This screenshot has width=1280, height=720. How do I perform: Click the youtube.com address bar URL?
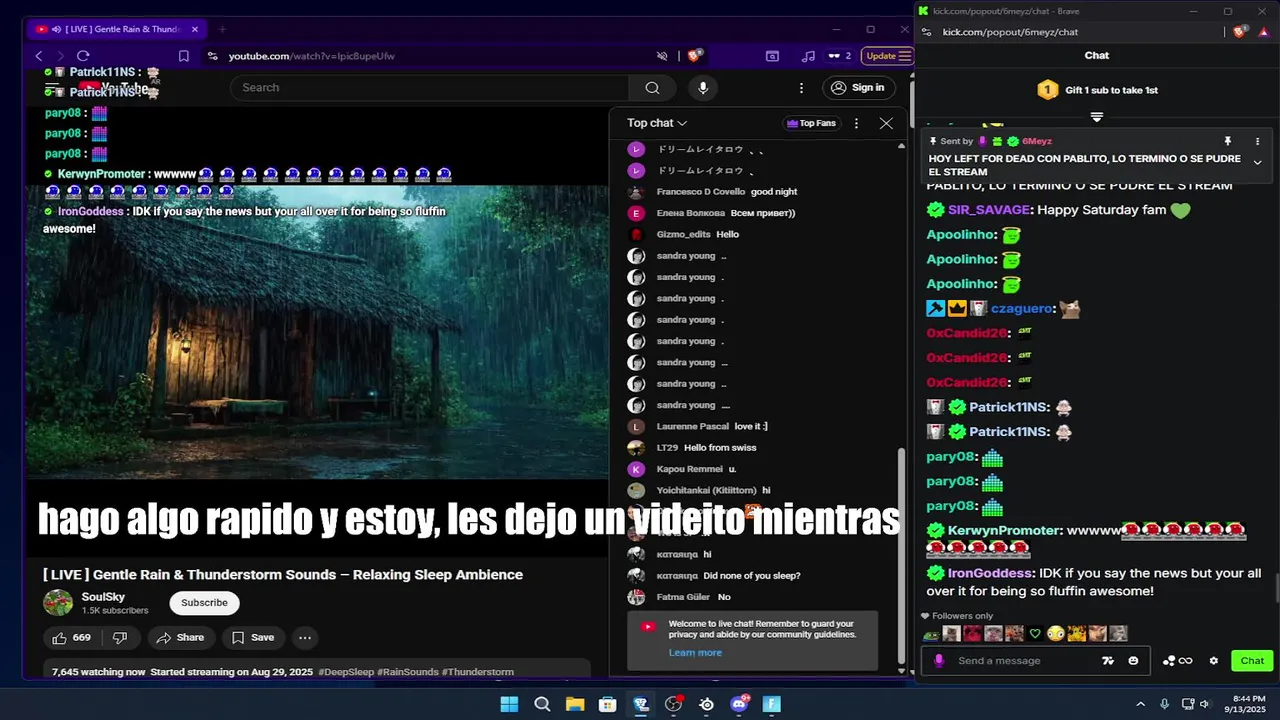[x=311, y=56]
